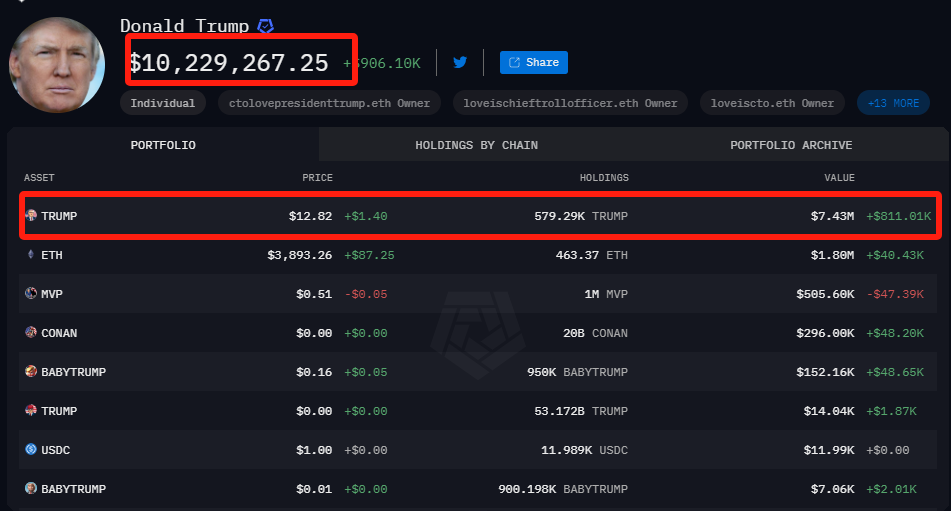Click the $14.04K value cell
This screenshot has height=511, width=951.
click(828, 411)
